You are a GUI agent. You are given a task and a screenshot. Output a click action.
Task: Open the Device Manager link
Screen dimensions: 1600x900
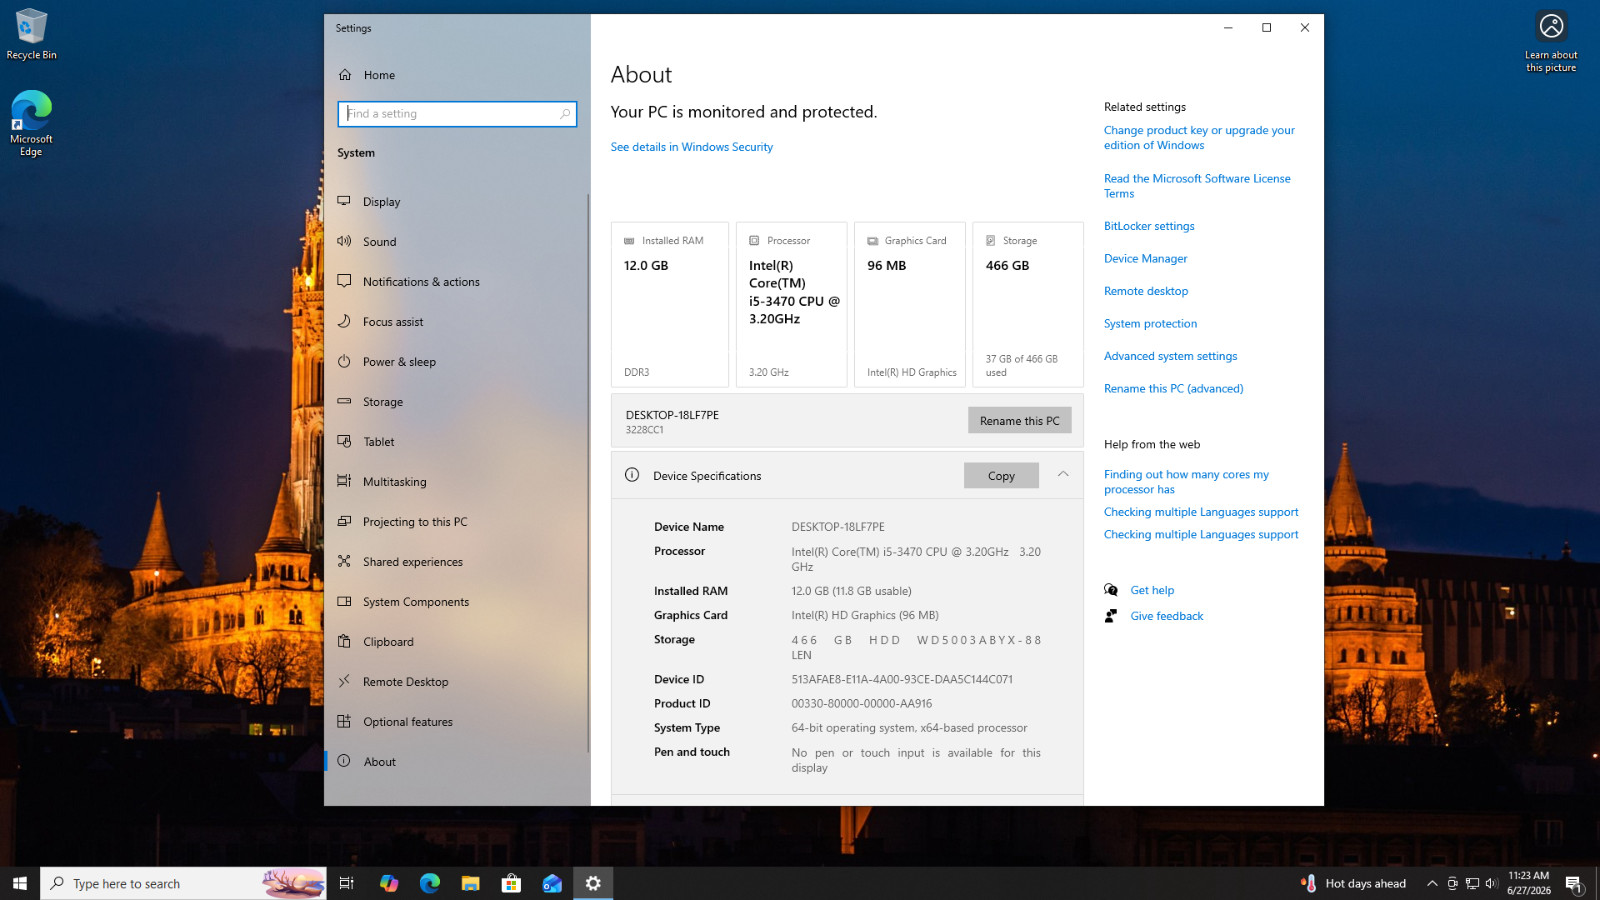(x=1145, y=258)
